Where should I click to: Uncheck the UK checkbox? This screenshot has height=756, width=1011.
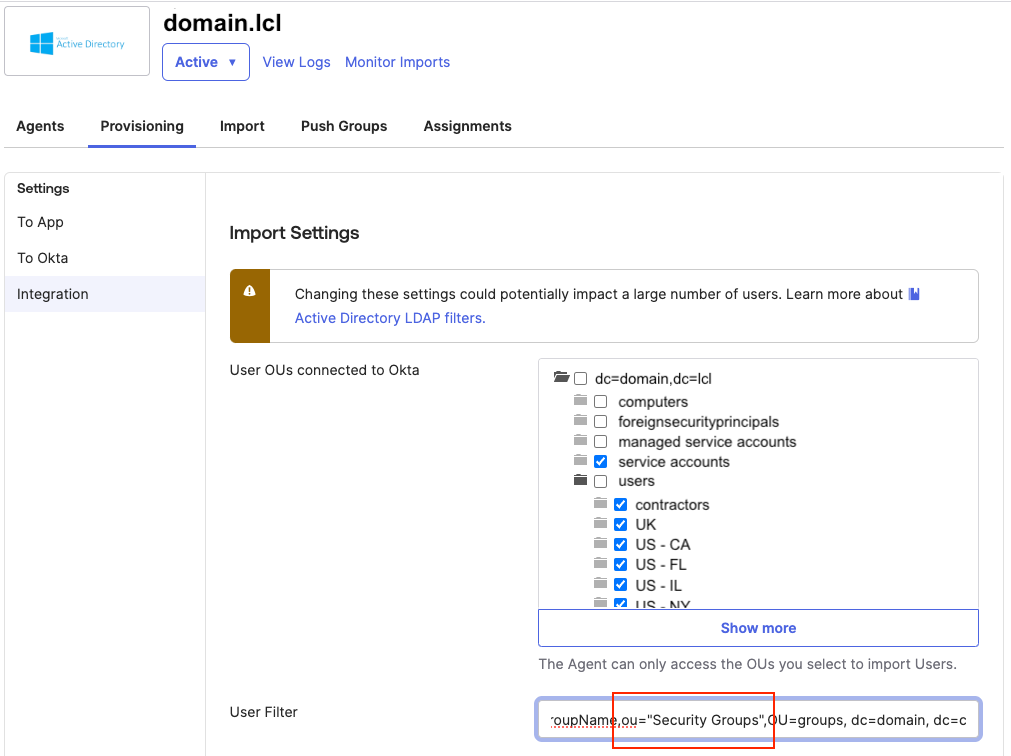point(620,524)
